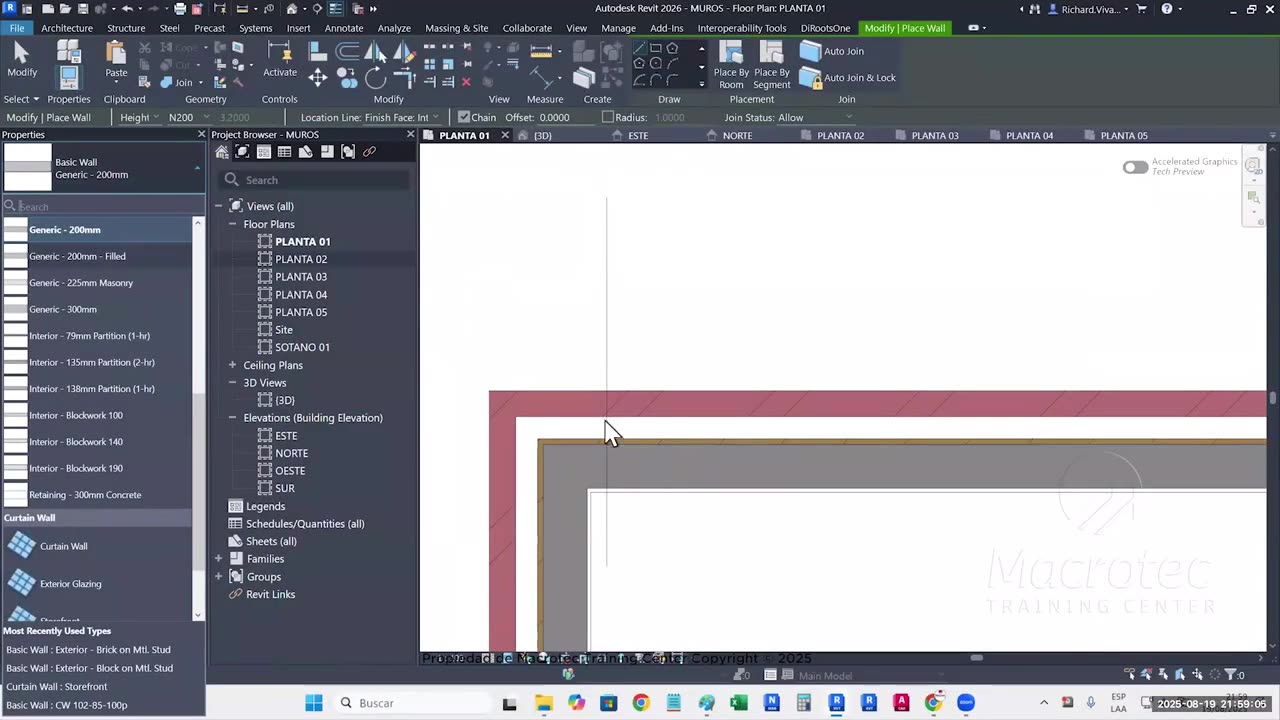
Task: Select the Move tool in Modify panel
Action: (317, 77)
